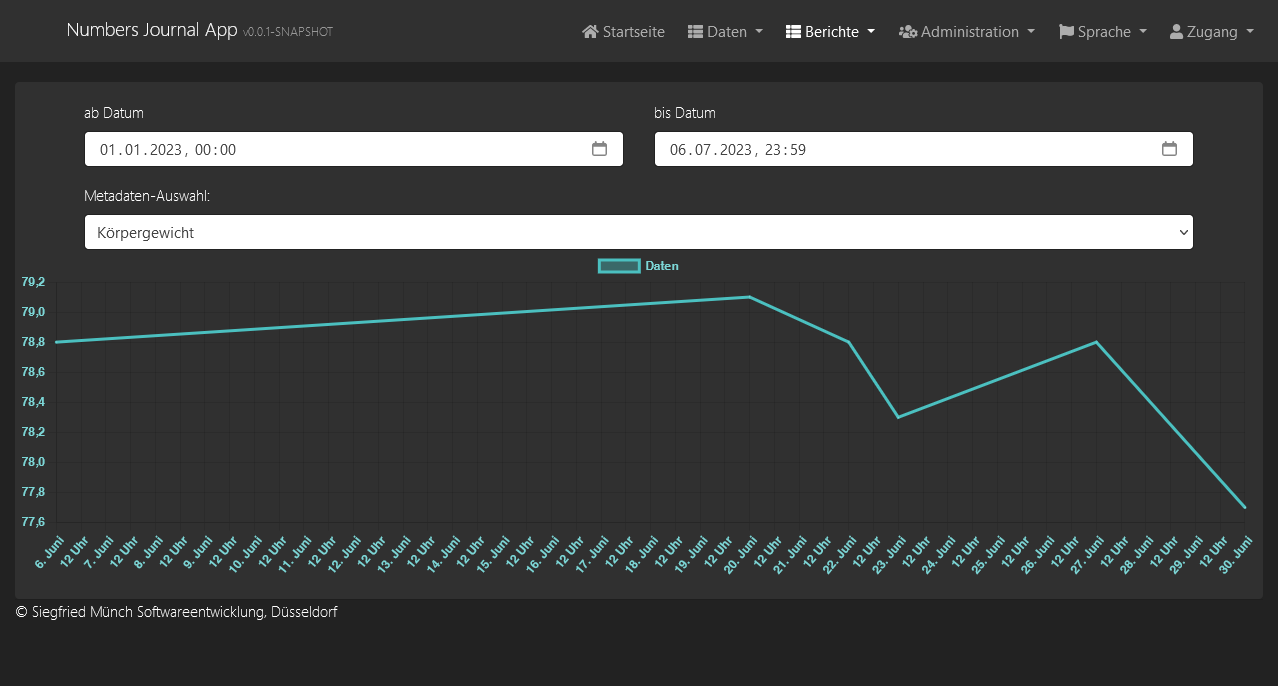Image resolution: width=1278 pixels, height=686 pixels.
Task: Expand the Zugang account dropdown caret
Action: coord(1250,32)
